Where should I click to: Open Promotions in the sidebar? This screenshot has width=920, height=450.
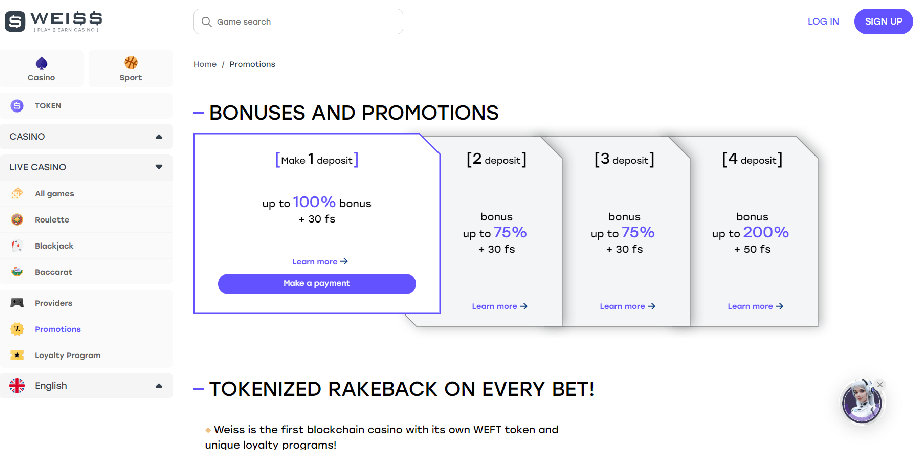coord(57,329)
